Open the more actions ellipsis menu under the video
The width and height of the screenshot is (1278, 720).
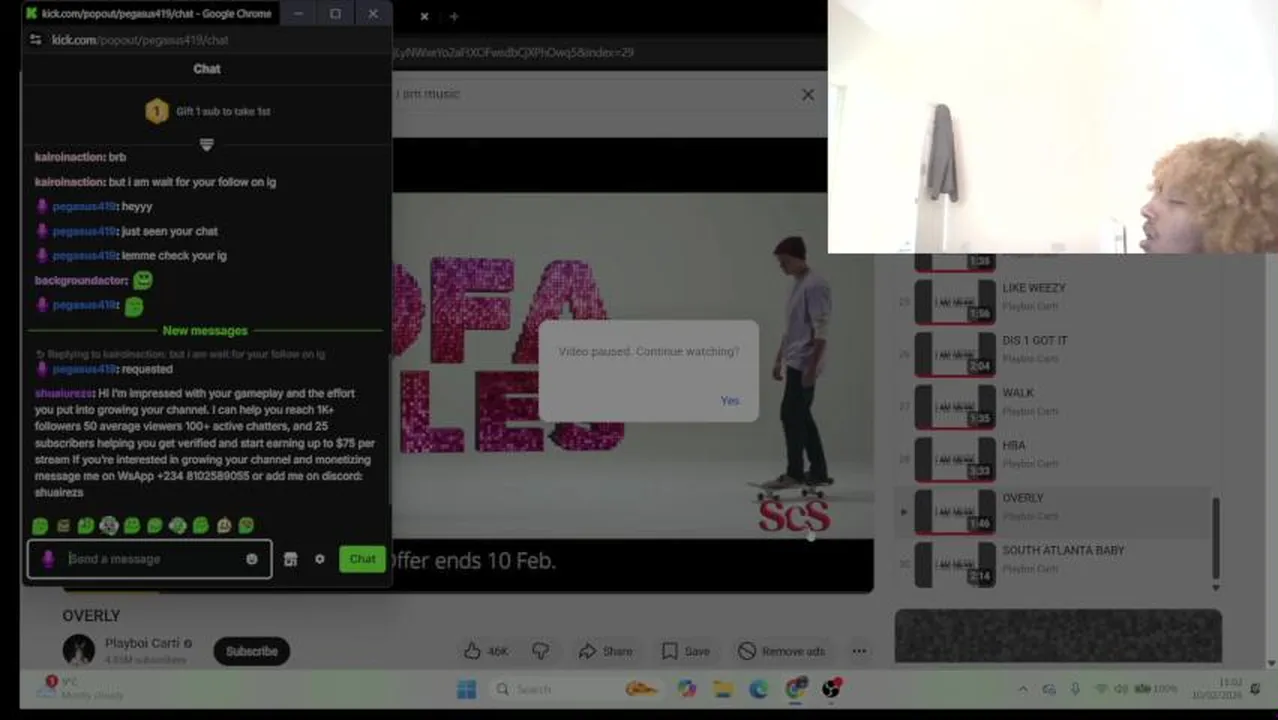tap(859, 651)
